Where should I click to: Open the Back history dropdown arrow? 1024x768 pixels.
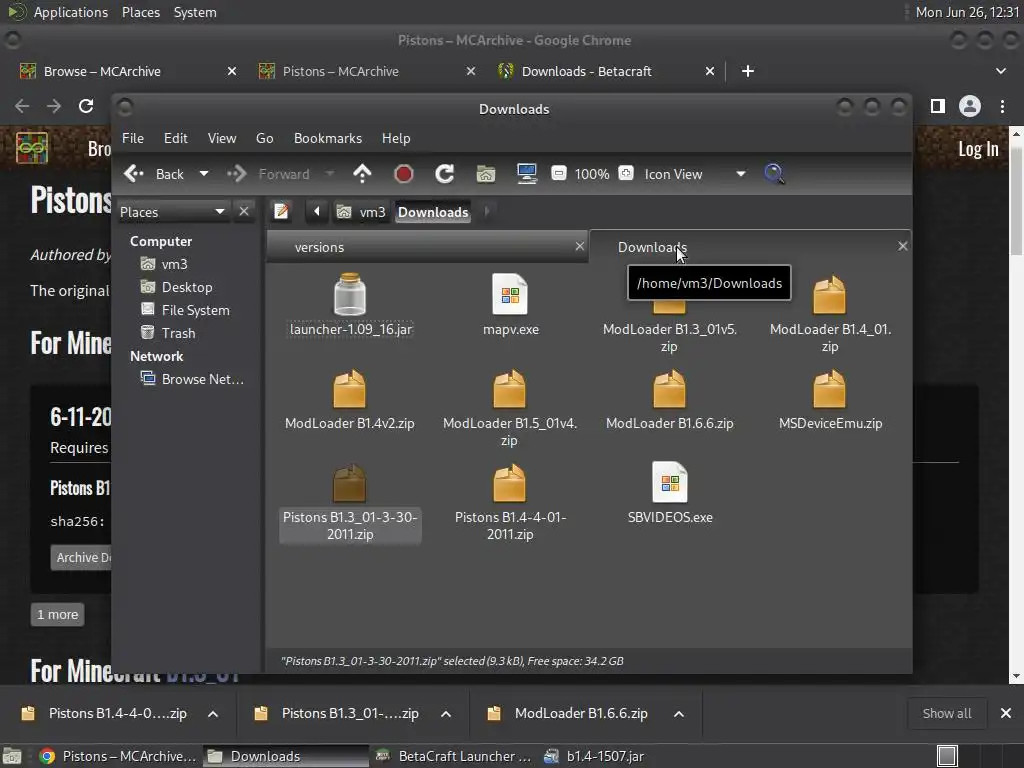point(204,174)
